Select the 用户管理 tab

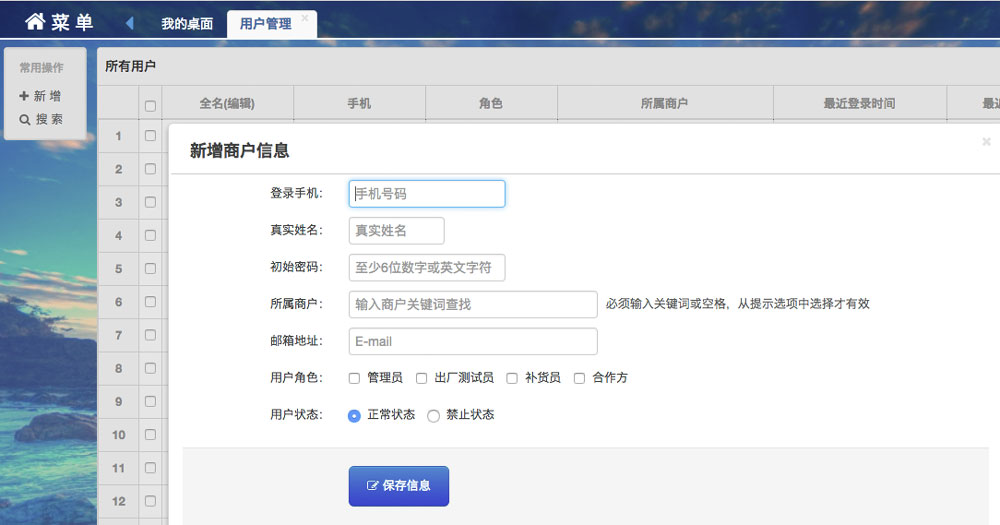point(265,24)
